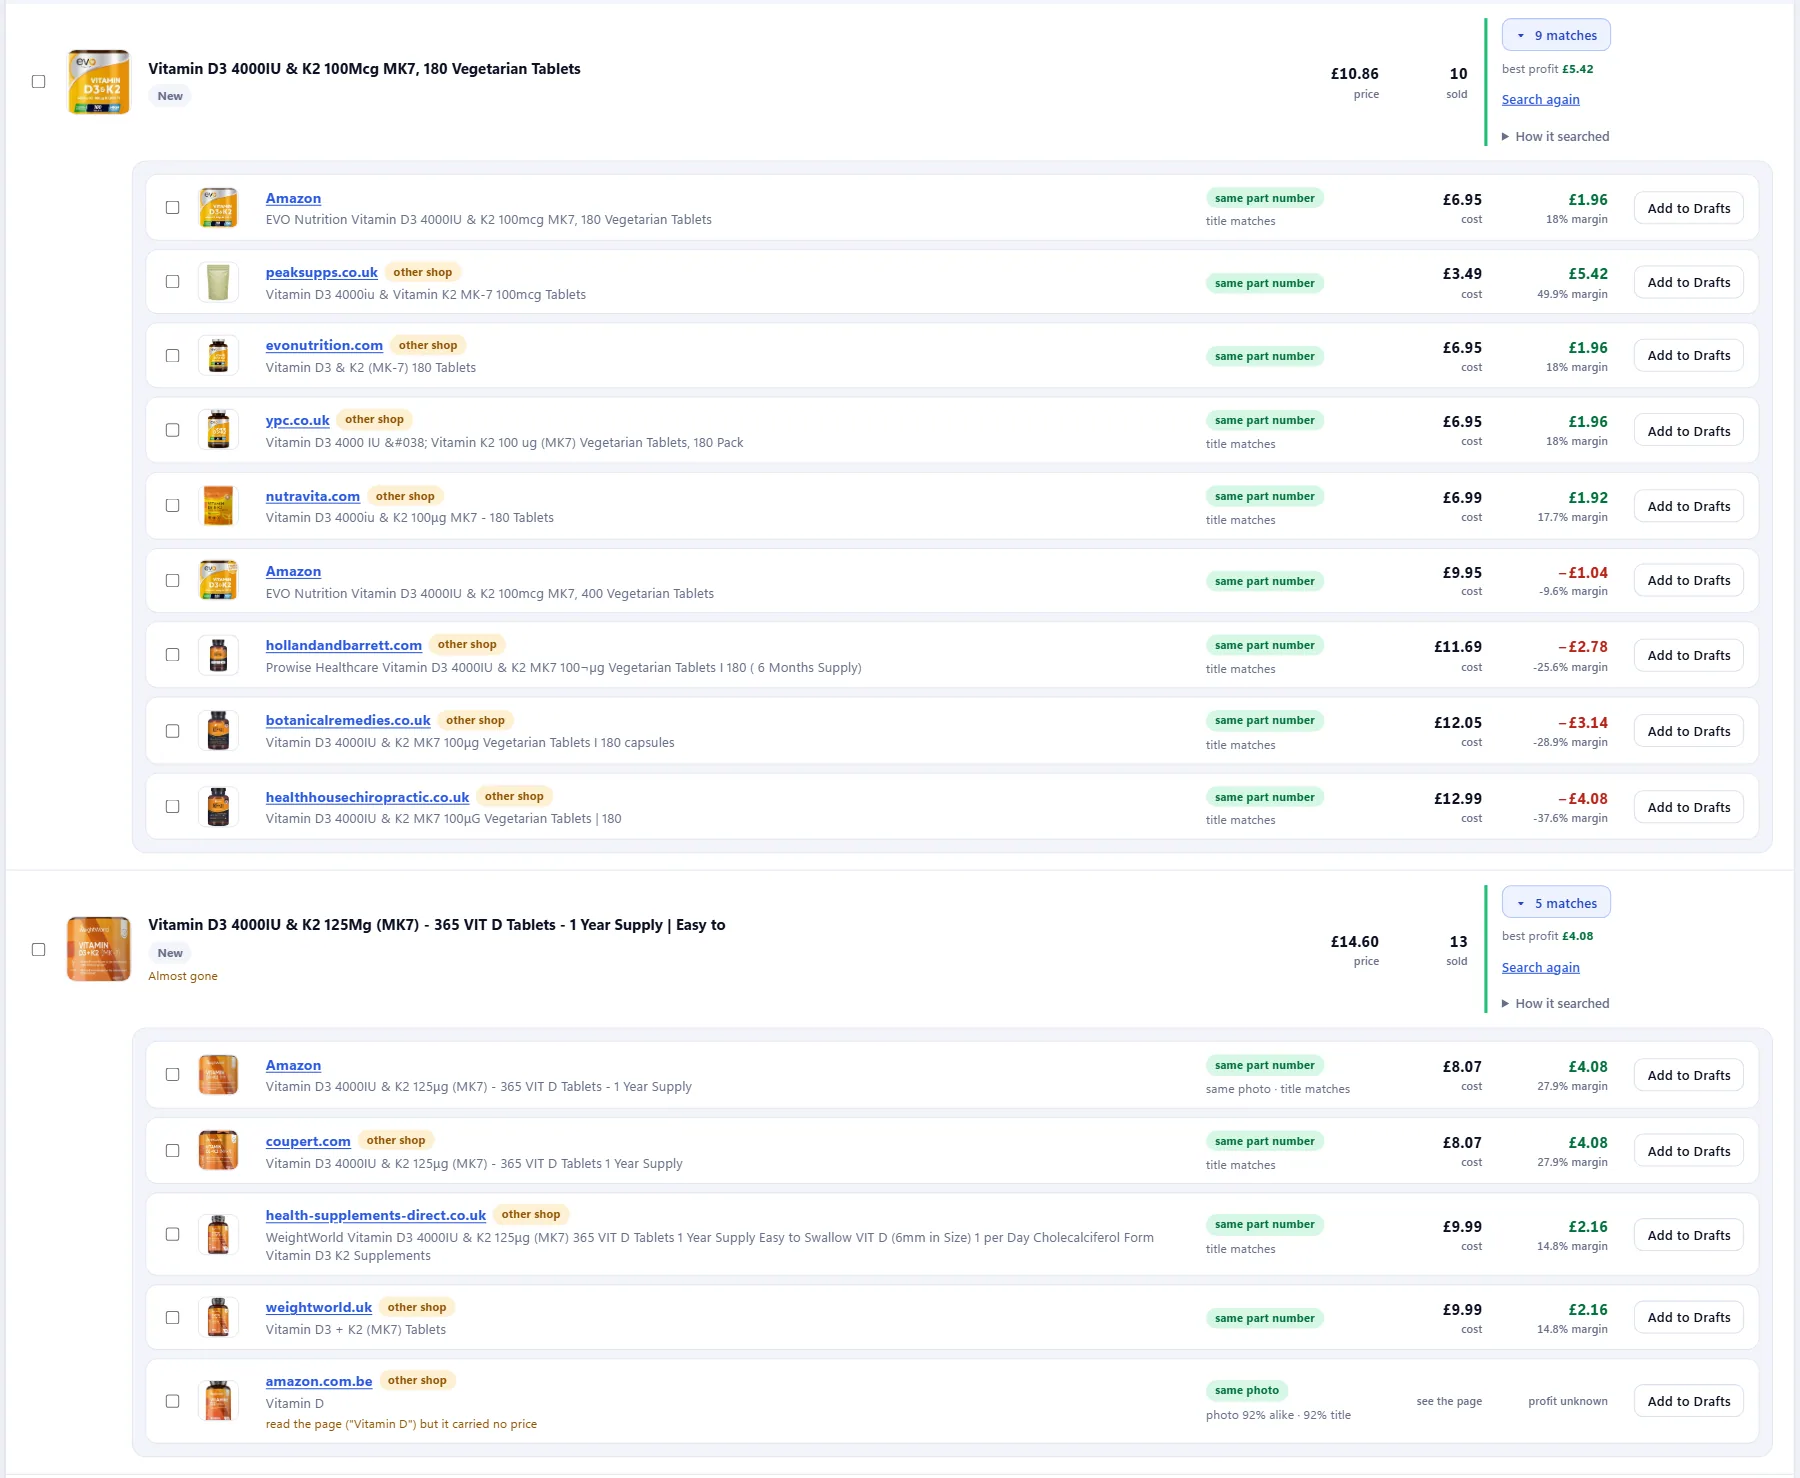1800x1478 pixels.
Task: Click the amazon.com.be match product image
Action: 218,1401
